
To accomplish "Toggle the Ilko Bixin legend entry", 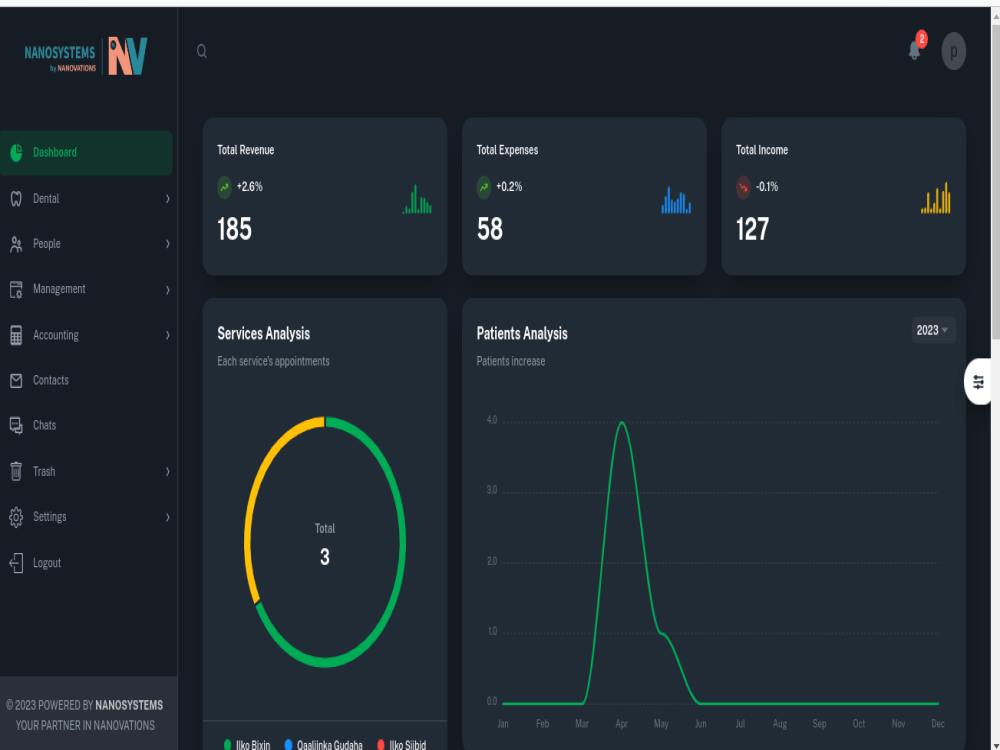I will (x=247, y=745).
